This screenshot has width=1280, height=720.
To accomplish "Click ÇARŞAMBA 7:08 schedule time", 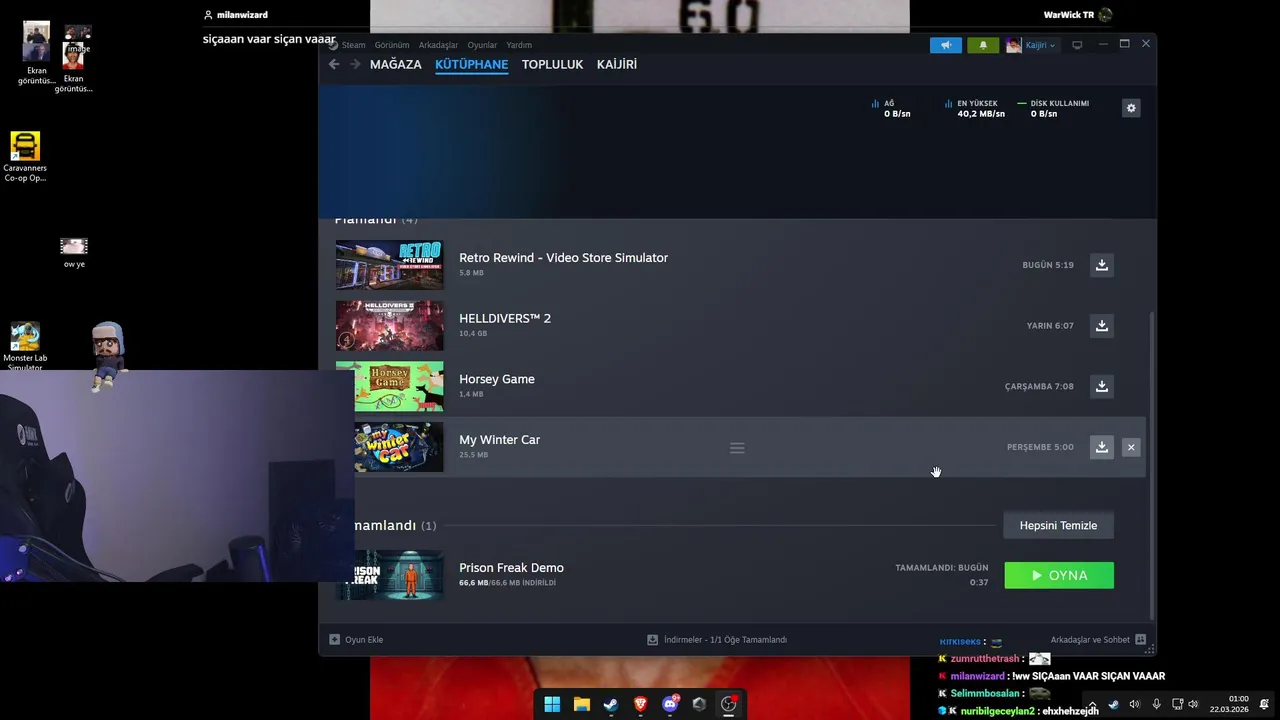I will click(x=1039, y=386).
